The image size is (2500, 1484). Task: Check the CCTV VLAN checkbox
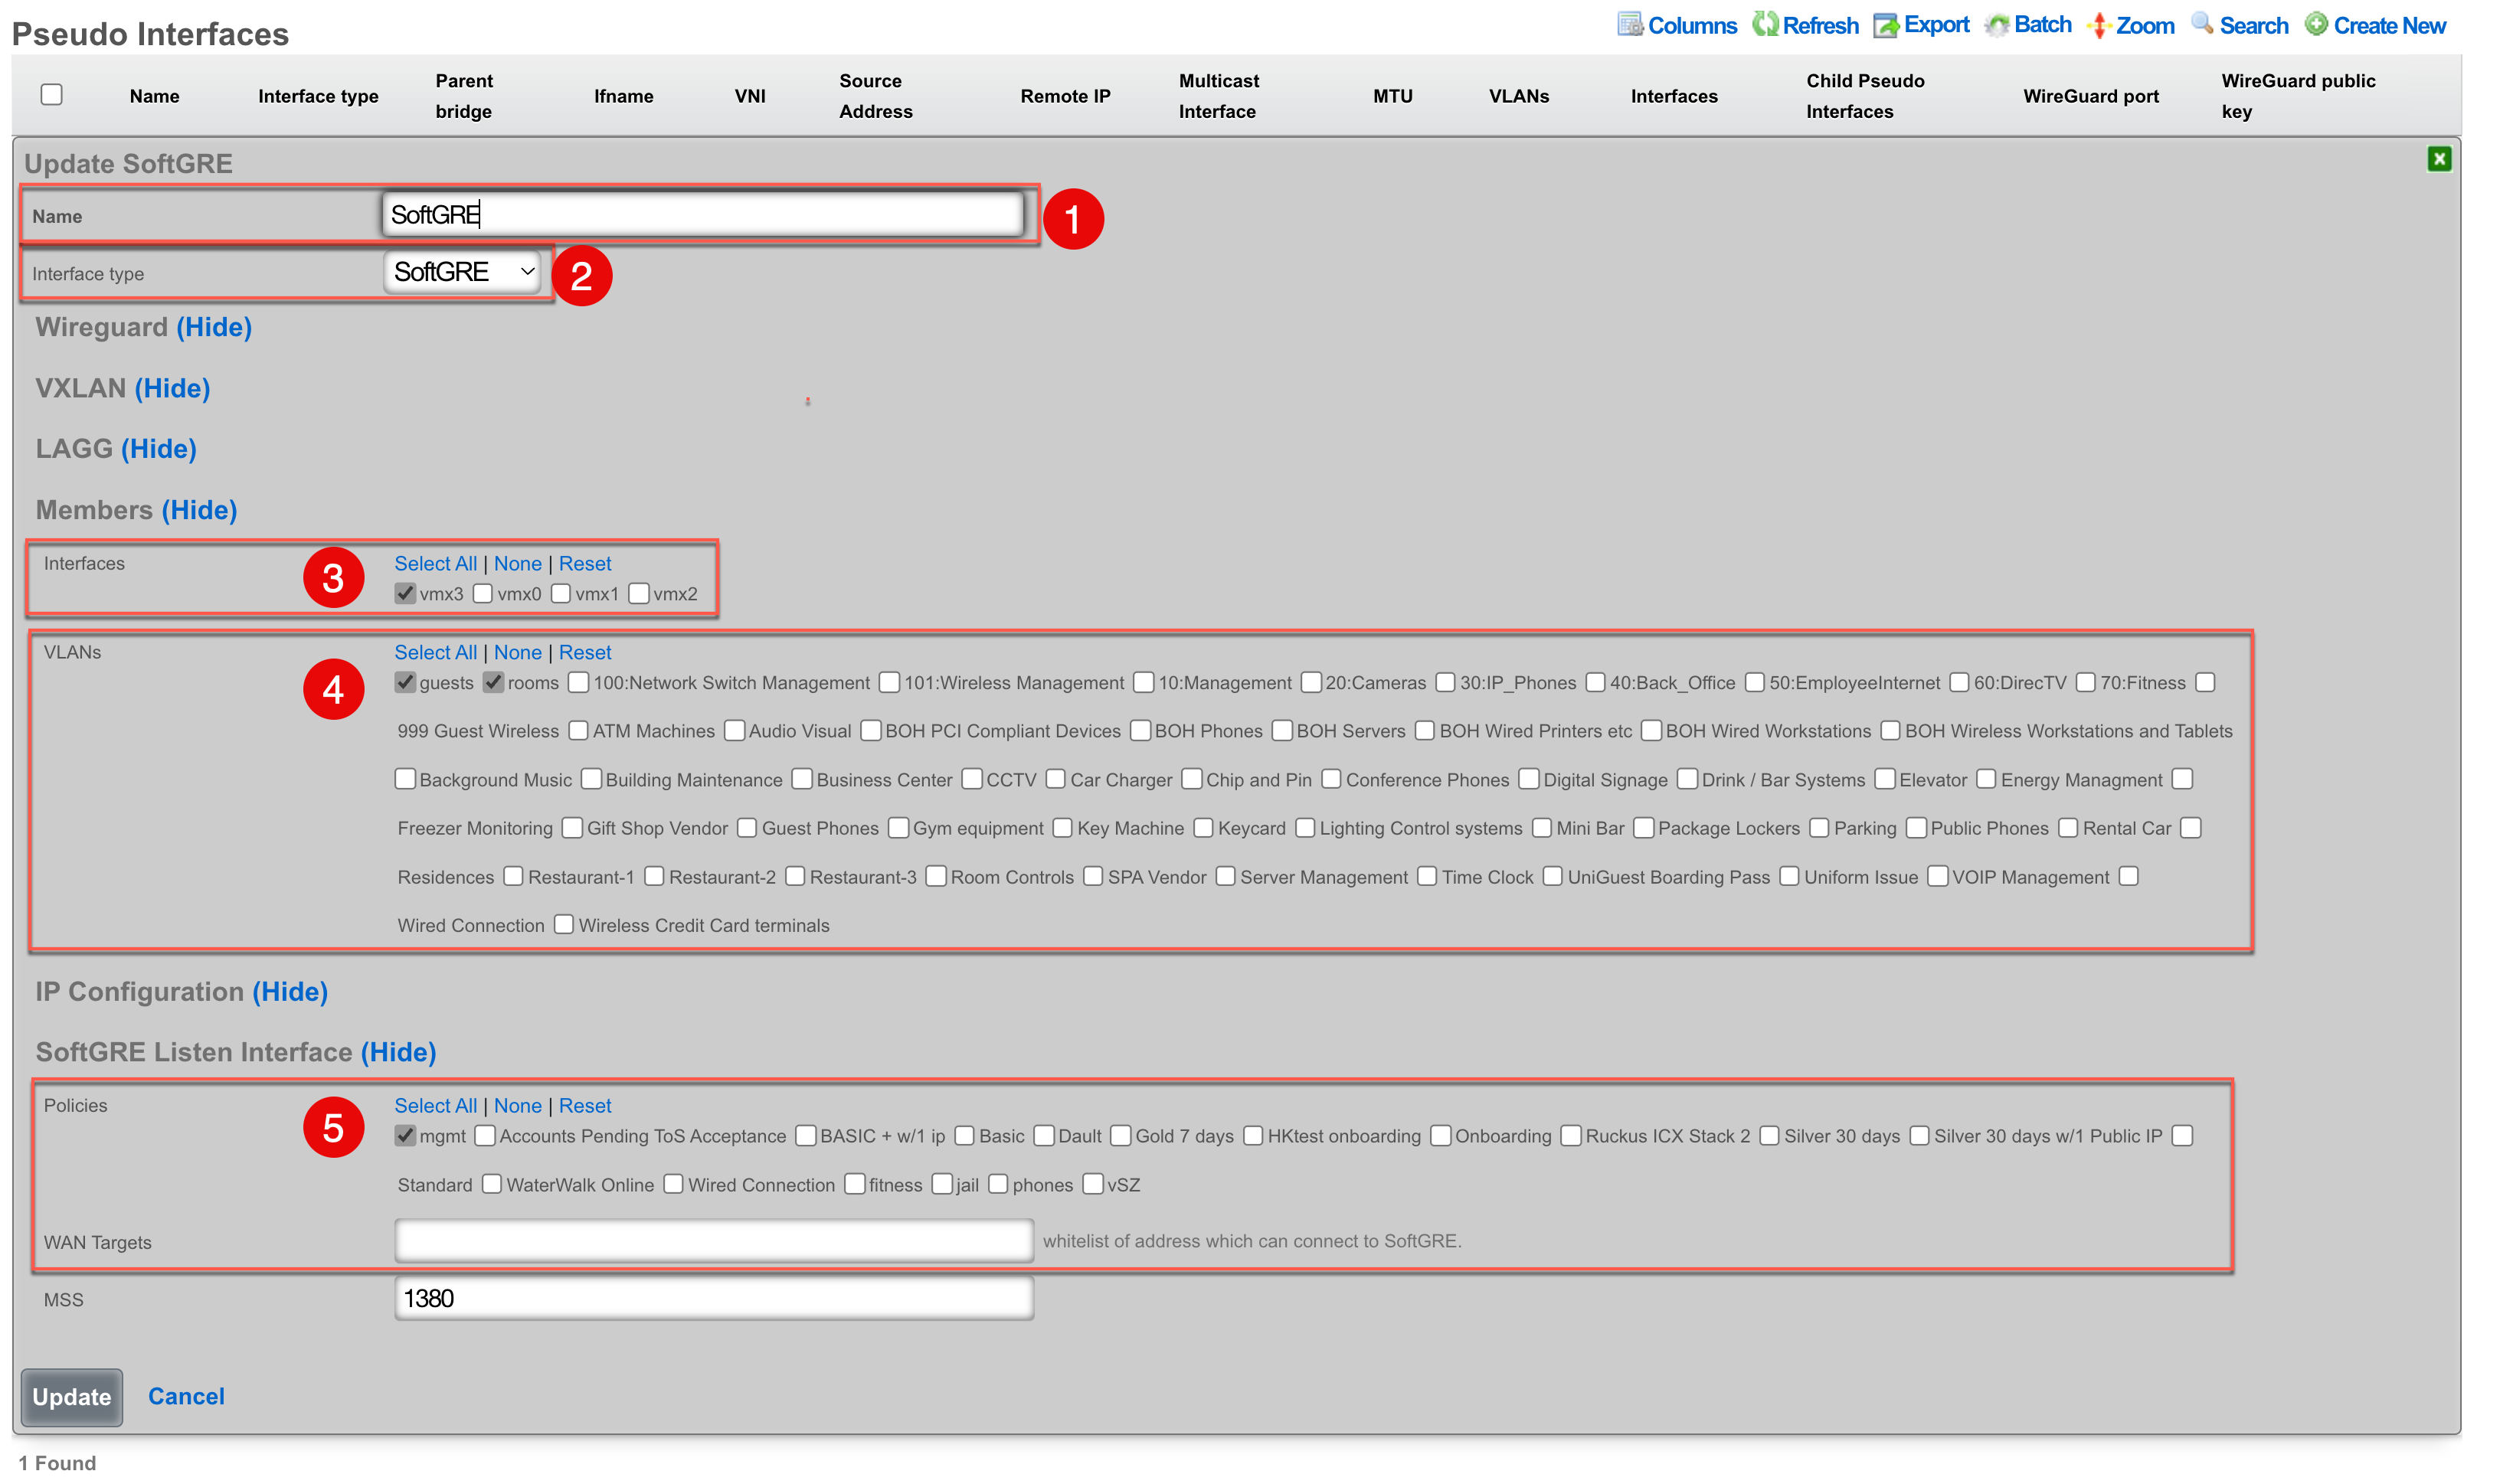tap(972, 779)
